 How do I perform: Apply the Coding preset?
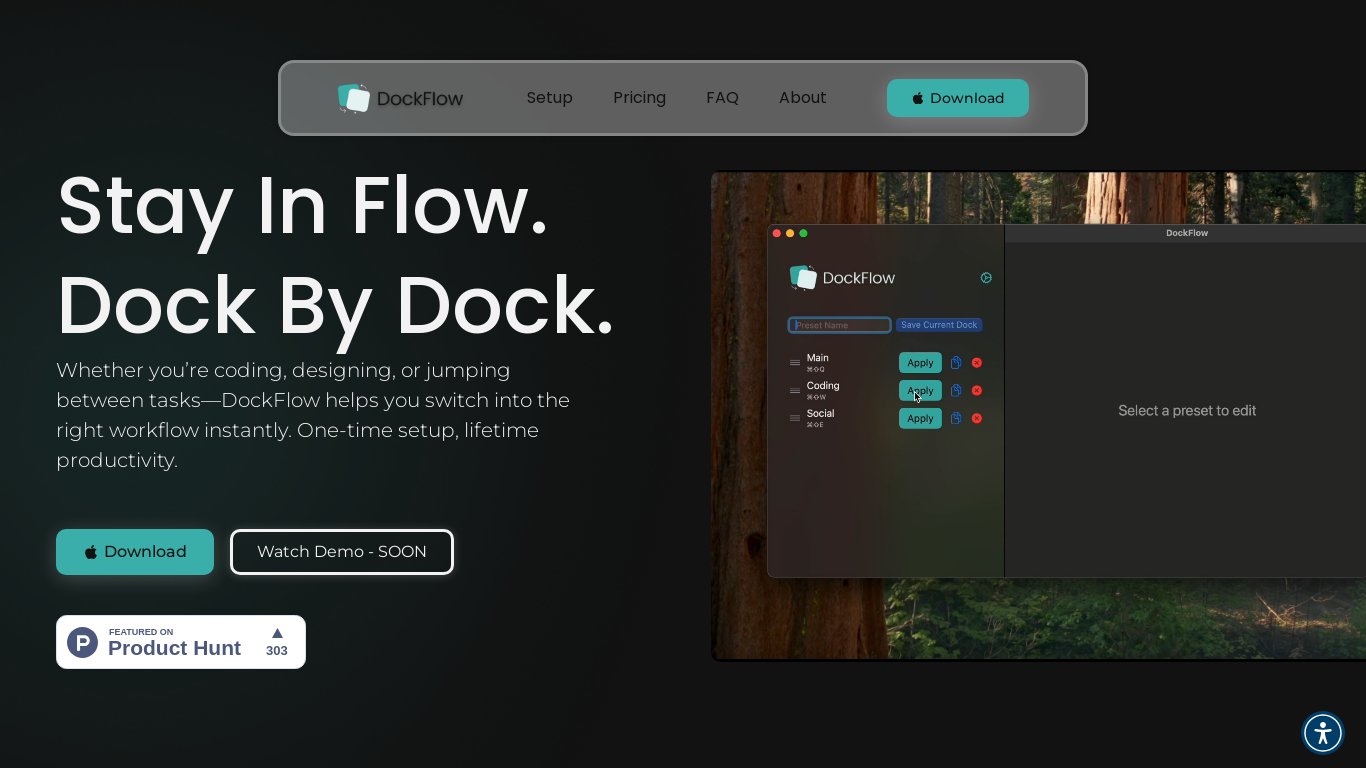coord(920,391)
